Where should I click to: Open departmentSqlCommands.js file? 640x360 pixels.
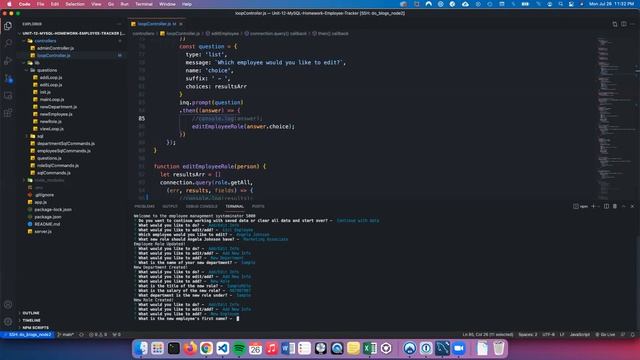pyautogui.click(x=66, y=144)
